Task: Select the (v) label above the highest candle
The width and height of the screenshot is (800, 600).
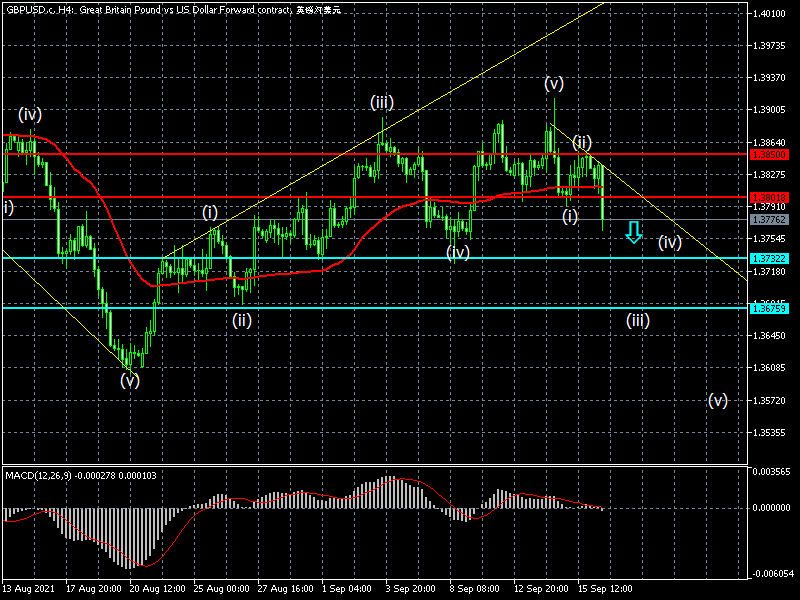Action: point(554,82)
